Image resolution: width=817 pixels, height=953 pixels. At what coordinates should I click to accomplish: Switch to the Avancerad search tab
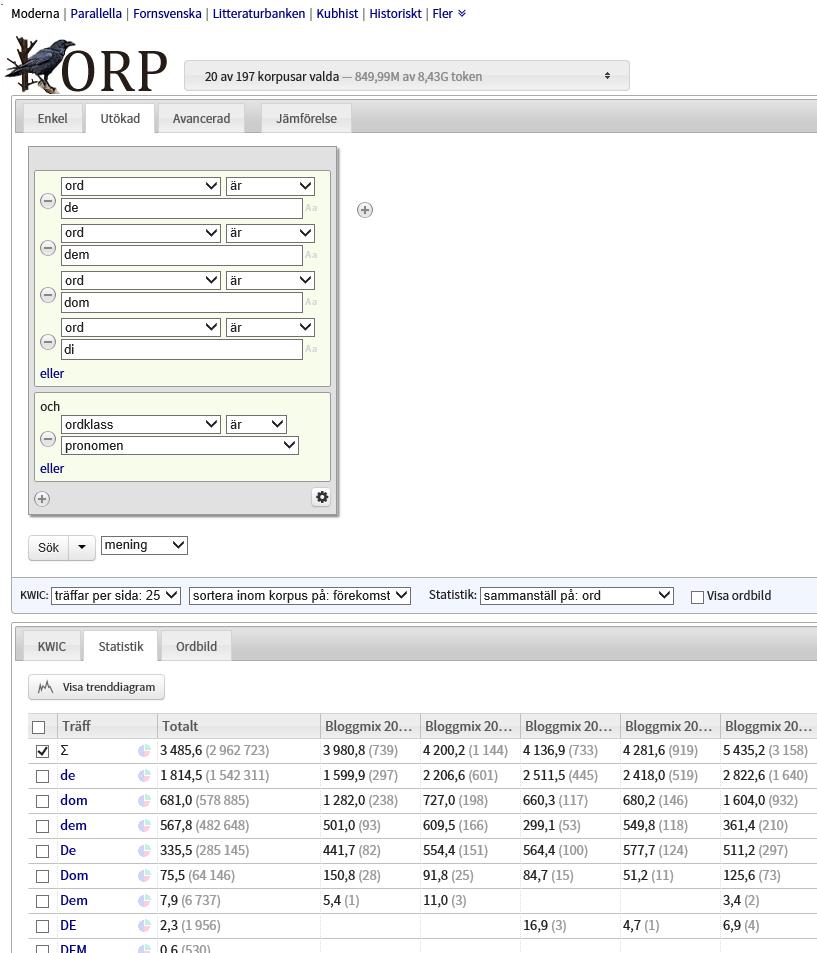click(201, 119)
